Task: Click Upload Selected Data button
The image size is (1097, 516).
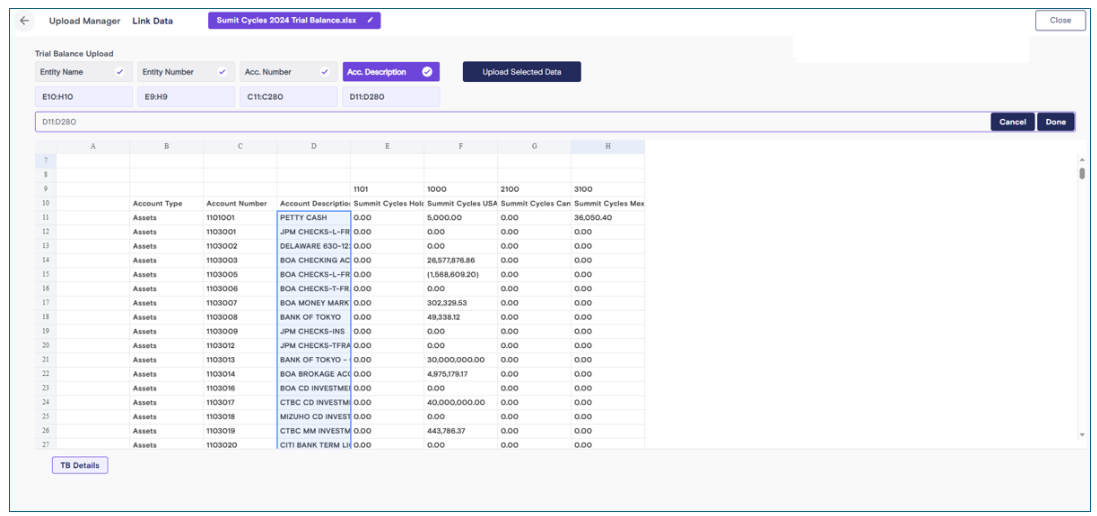Action: point(522,71)
